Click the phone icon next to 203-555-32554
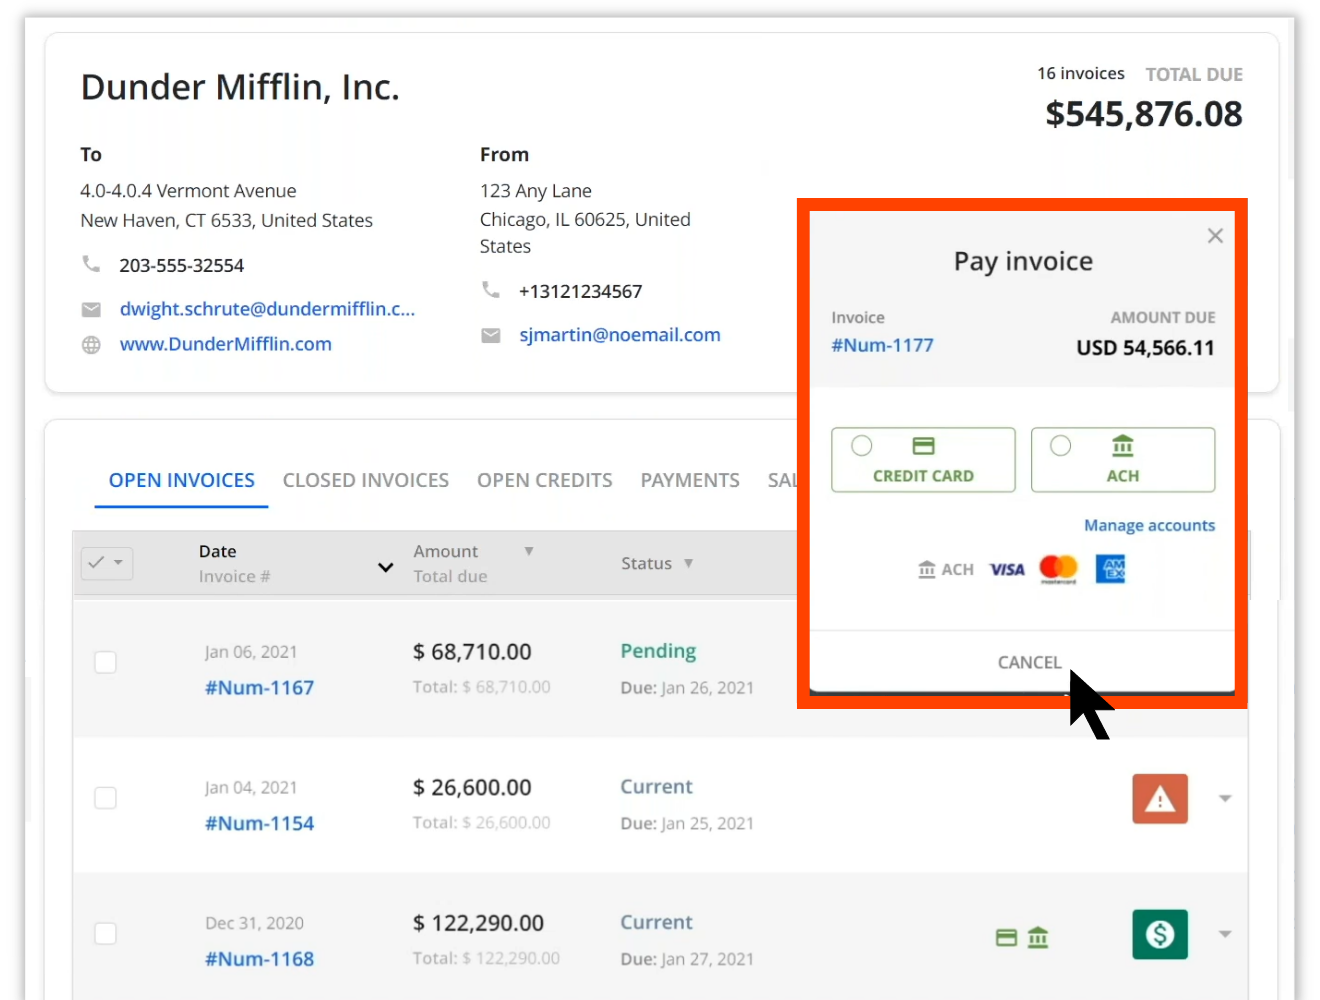 point(91,263)
